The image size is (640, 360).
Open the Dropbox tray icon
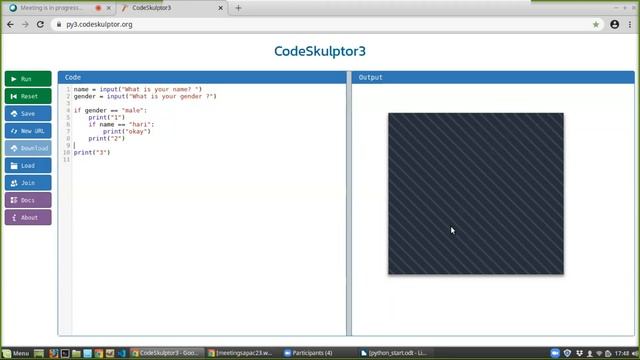(x=579, y=353)
